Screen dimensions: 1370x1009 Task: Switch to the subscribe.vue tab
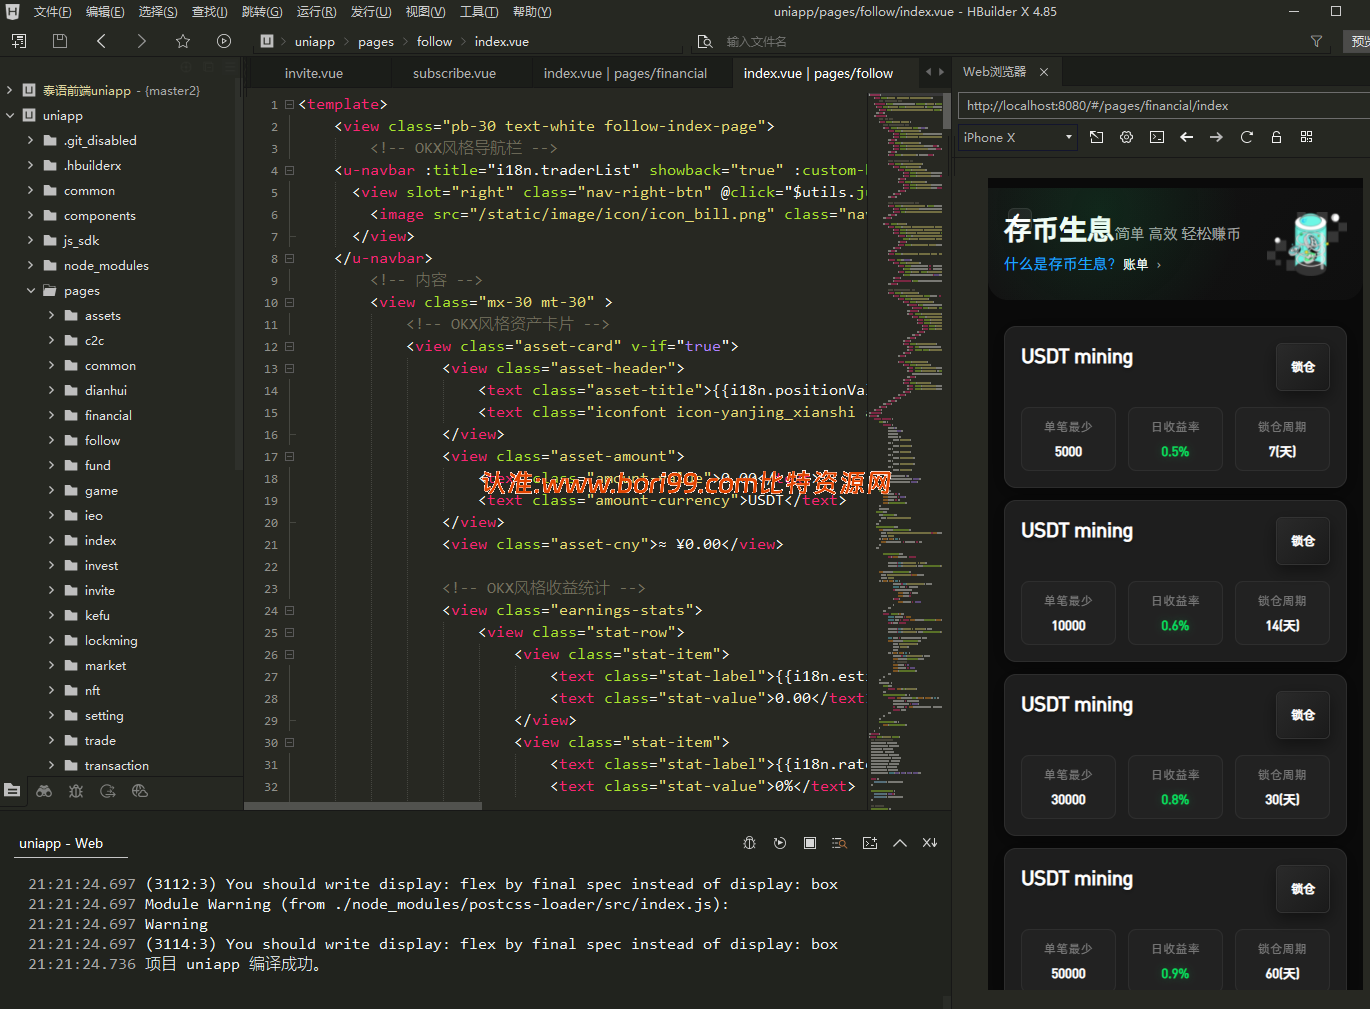(454, 73)
